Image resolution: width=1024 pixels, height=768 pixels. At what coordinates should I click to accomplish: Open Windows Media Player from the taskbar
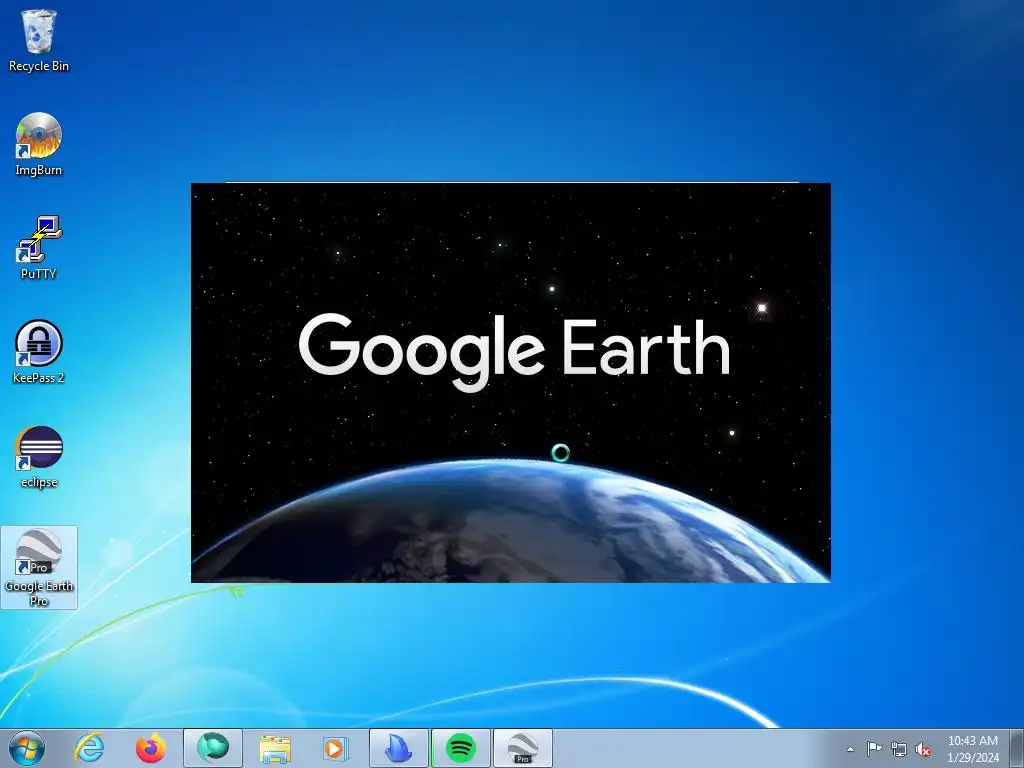pos(336,748)
